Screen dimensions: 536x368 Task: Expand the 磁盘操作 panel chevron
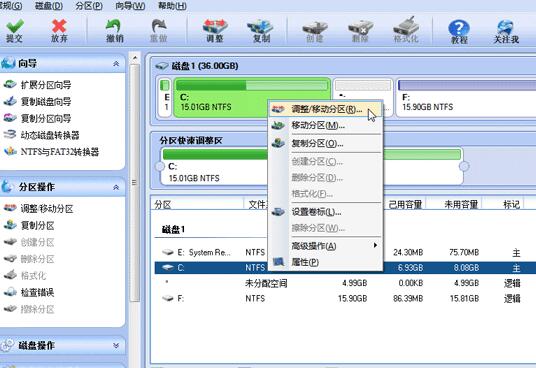(x=116, y=345)
